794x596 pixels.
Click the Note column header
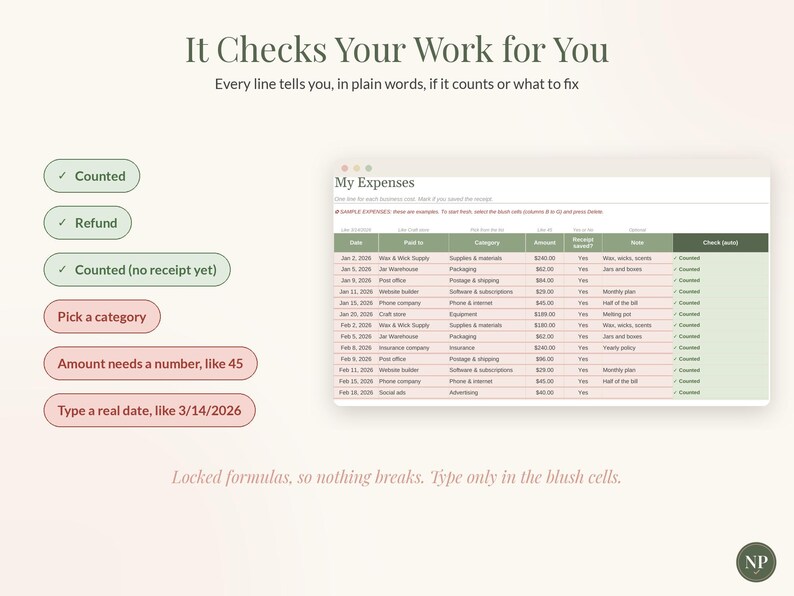pyautogui.click(x=637, y=243)
